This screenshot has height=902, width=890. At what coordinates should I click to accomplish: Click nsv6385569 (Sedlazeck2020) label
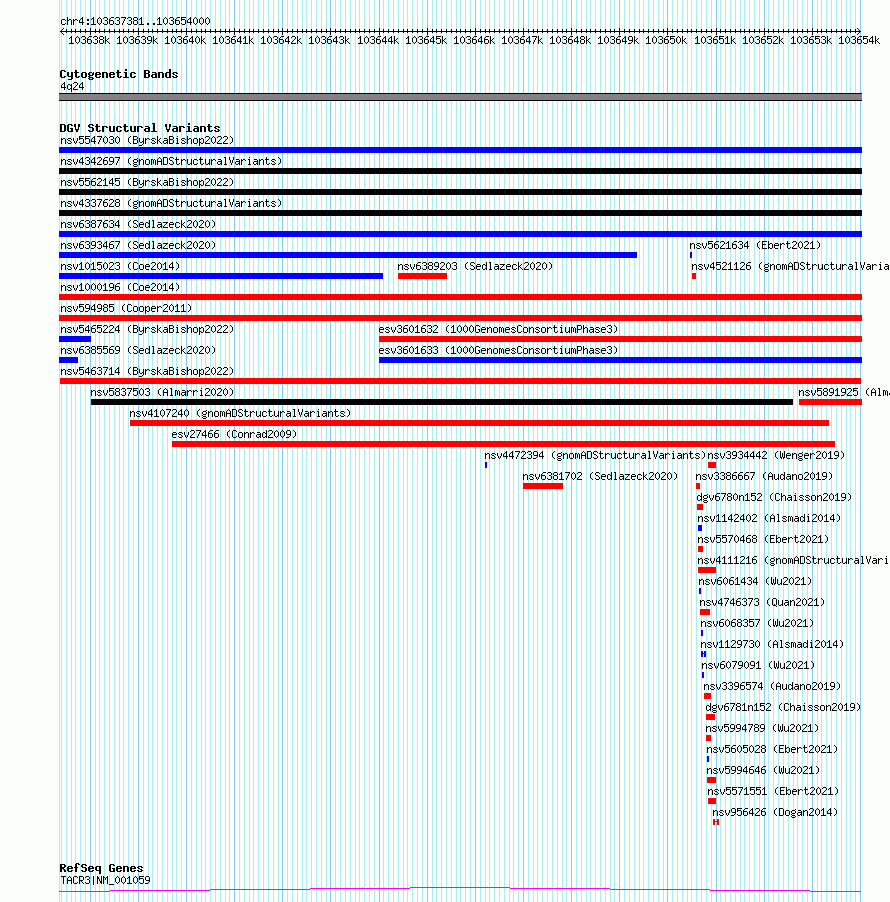click(x=138, y=350)
